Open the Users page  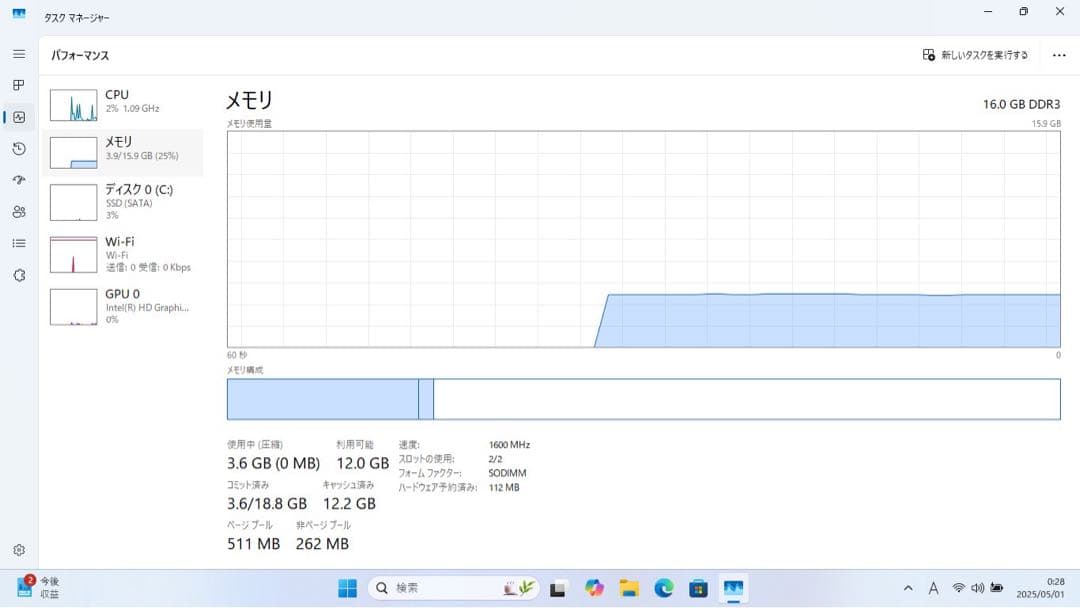pyautogui.click(x=18, y=213)
